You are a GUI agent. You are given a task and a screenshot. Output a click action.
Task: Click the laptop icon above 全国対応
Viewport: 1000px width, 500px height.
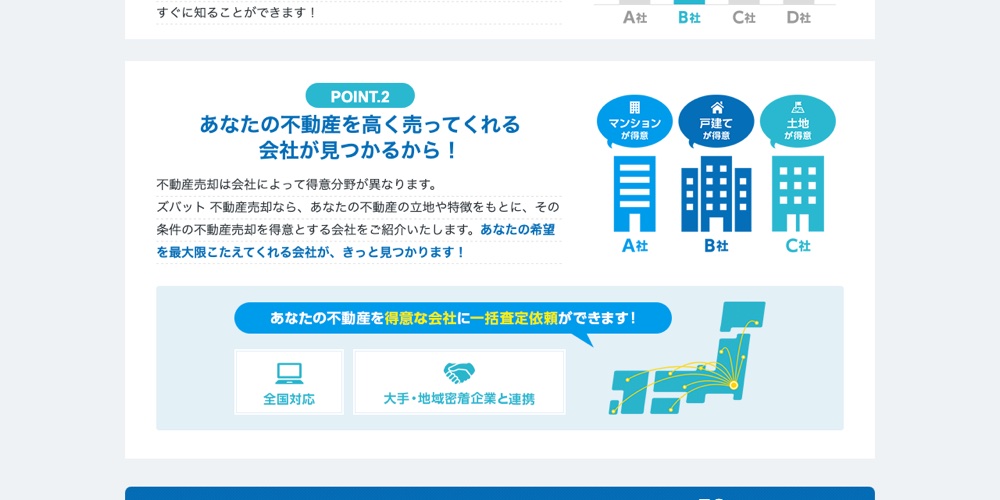coord(289,374)
